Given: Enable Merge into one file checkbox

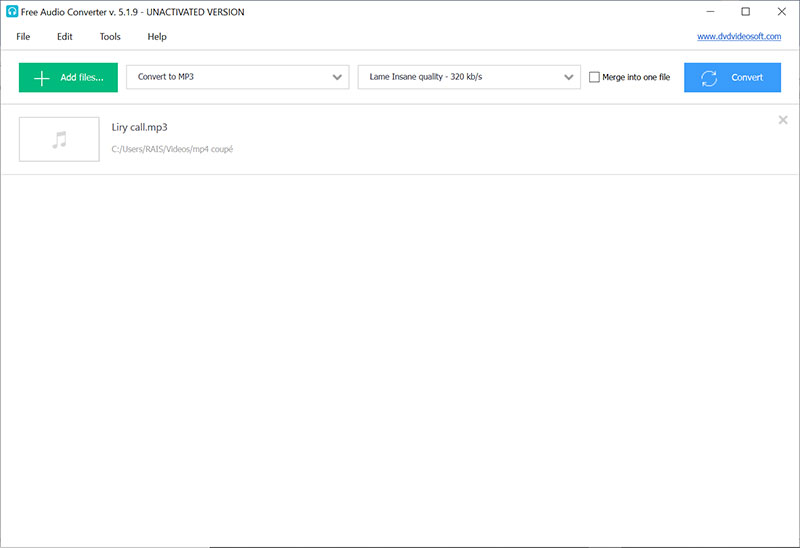Looking at the screenshot, I should (x=594, y=77).
